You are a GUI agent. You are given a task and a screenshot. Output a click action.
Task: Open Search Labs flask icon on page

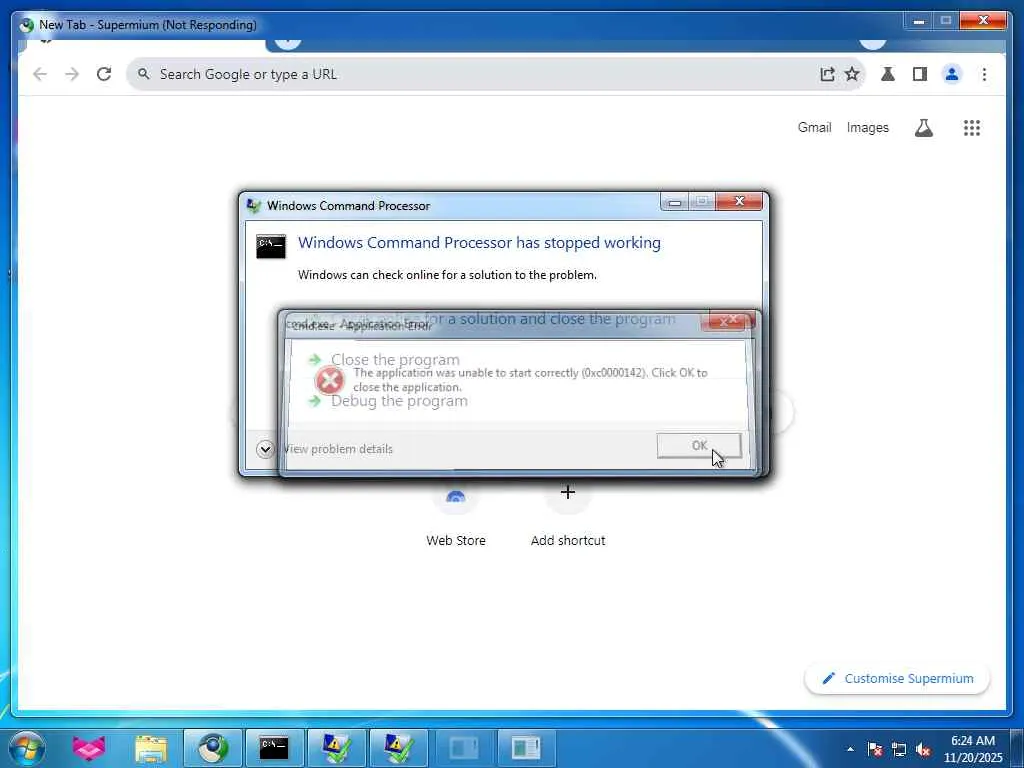(923, 128)
